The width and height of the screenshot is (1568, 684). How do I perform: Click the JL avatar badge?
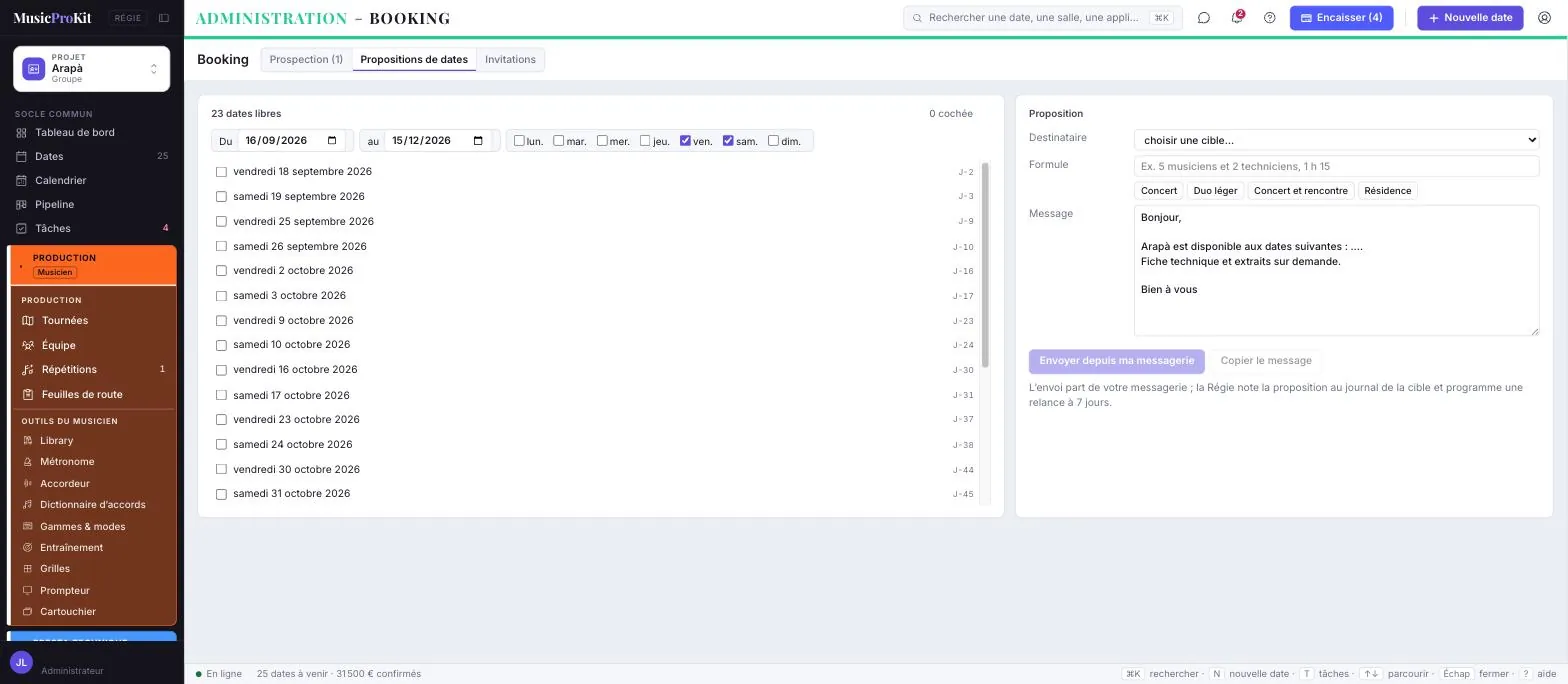(x=21, y=663)
